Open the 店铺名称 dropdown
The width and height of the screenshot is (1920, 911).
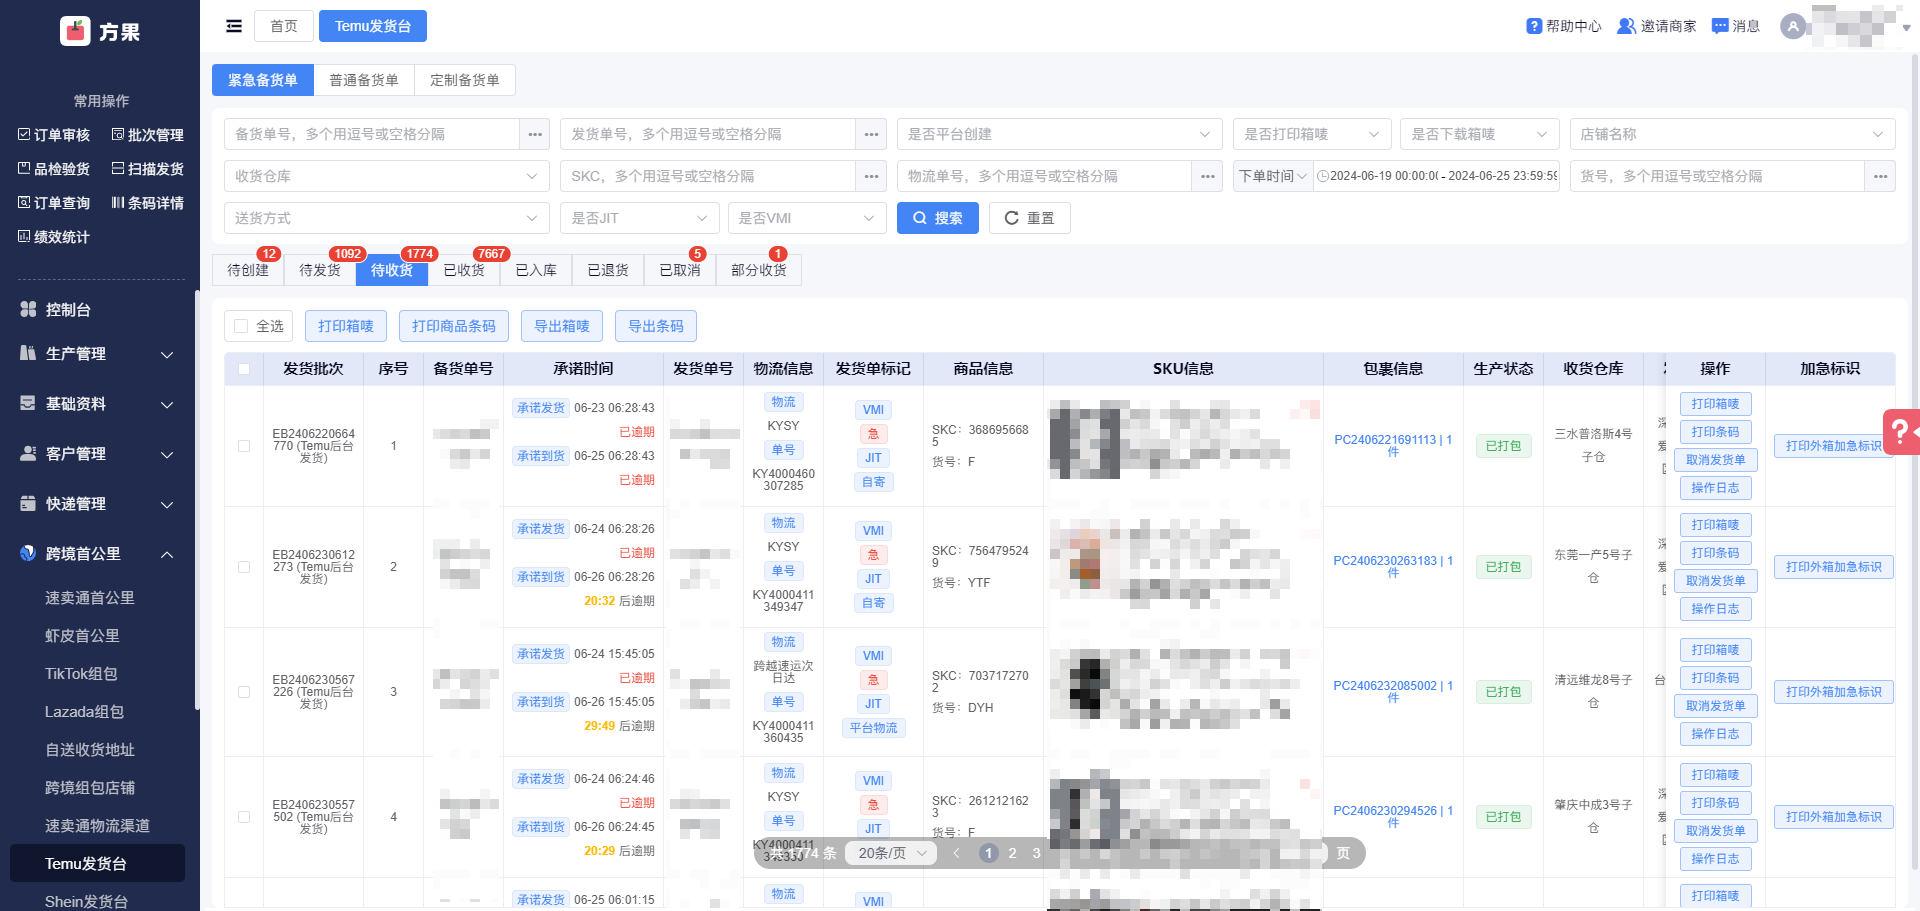tap(1733, 134)
